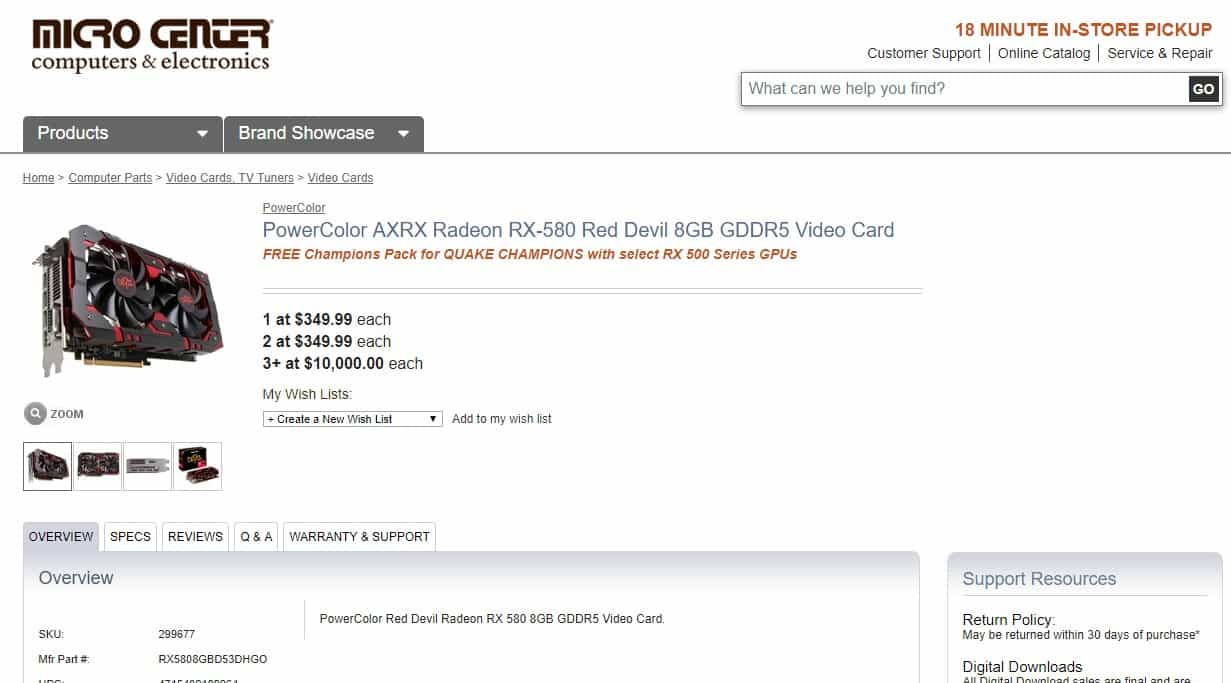
Task: Go to the Home breadcrumb
Action: tap(38, 178)
